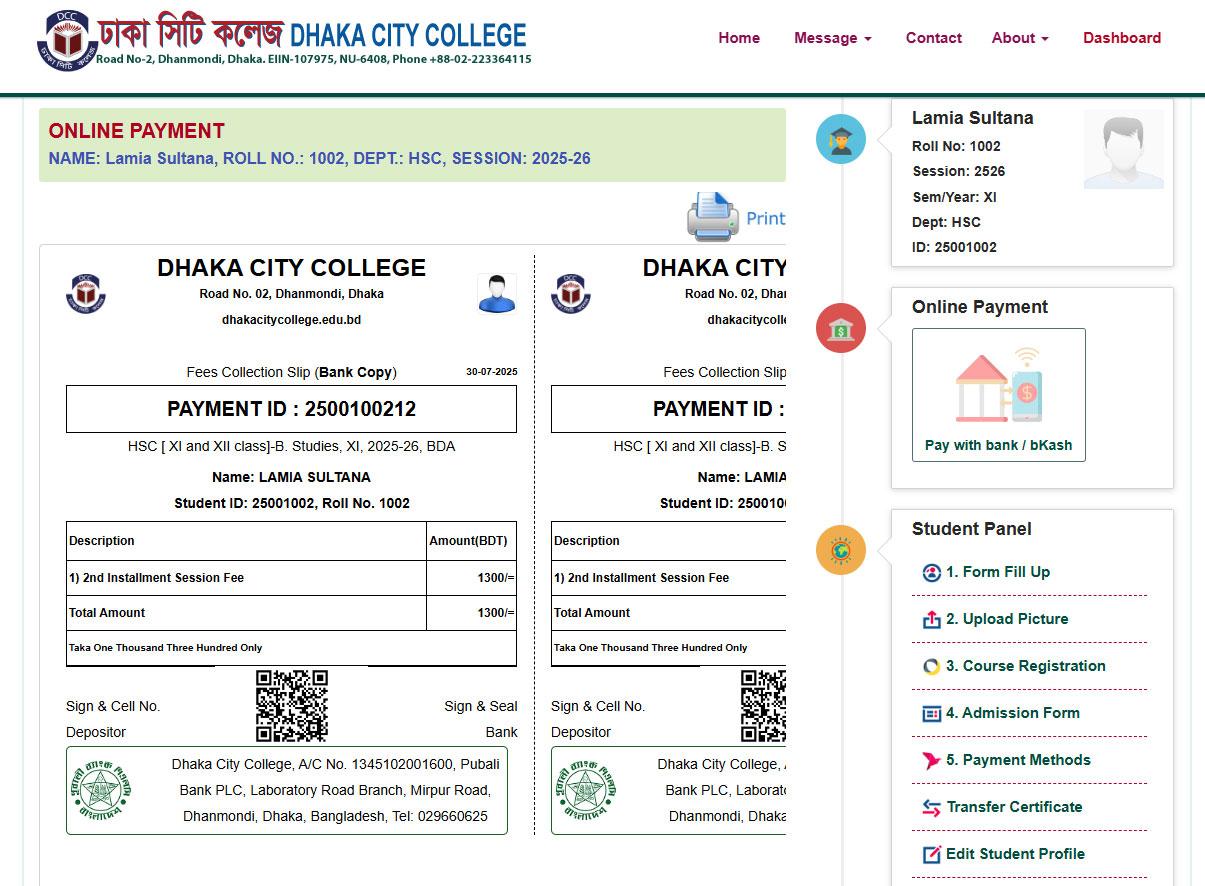Screen dimensions: 1205x886
Task: Click the Dhaka City College logo in header
Action: [67, 39]
